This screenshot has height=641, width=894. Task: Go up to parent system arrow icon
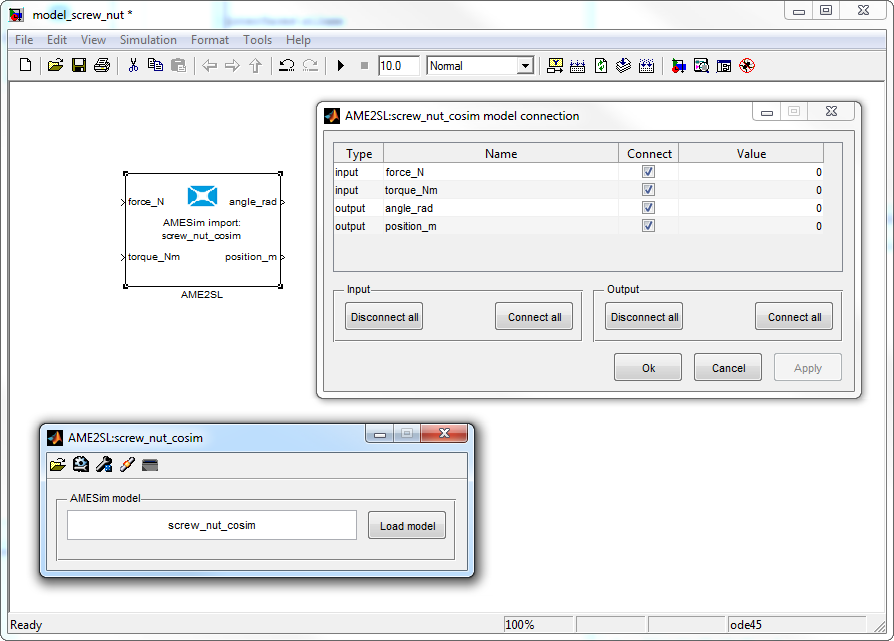(255, 66)
